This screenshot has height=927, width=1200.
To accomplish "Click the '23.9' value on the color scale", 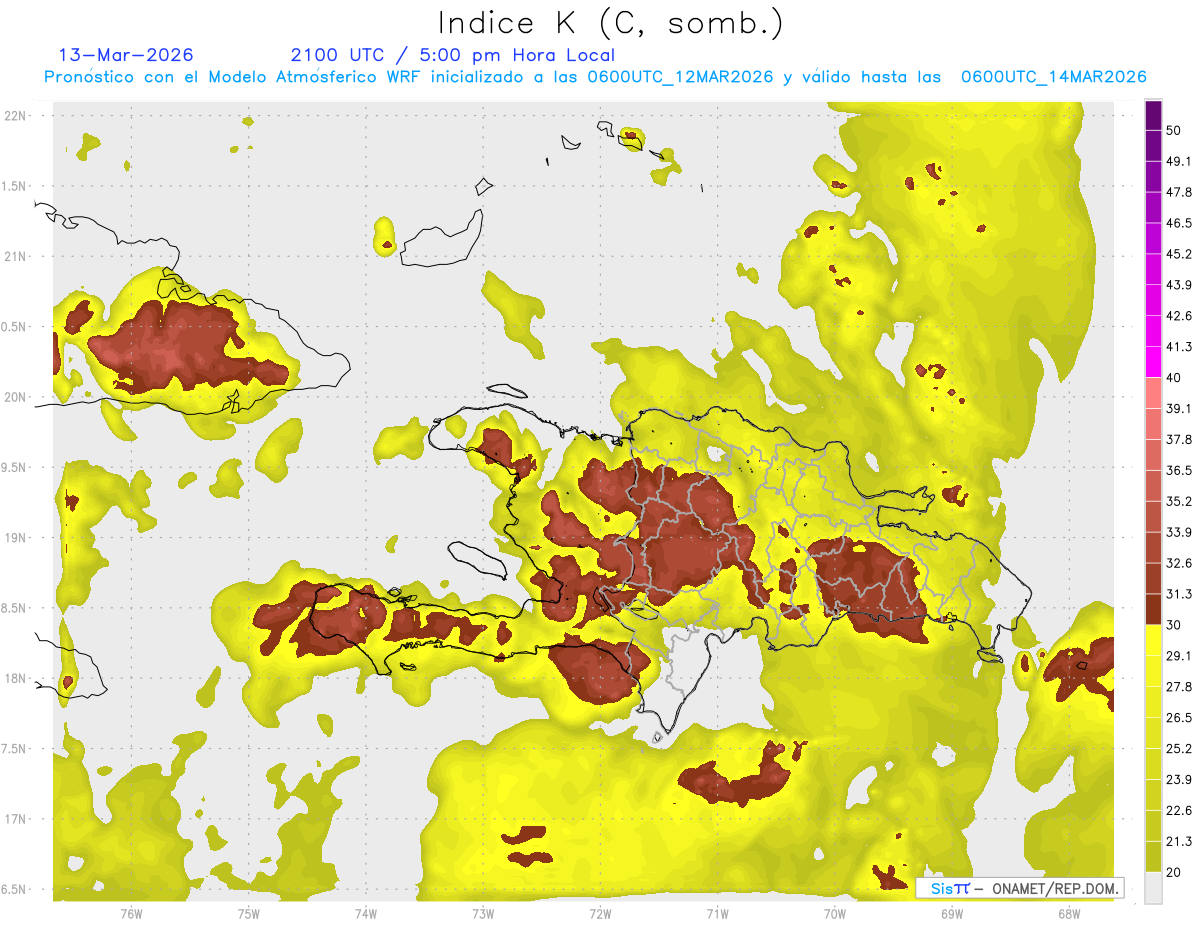I will pos(1179,780).
